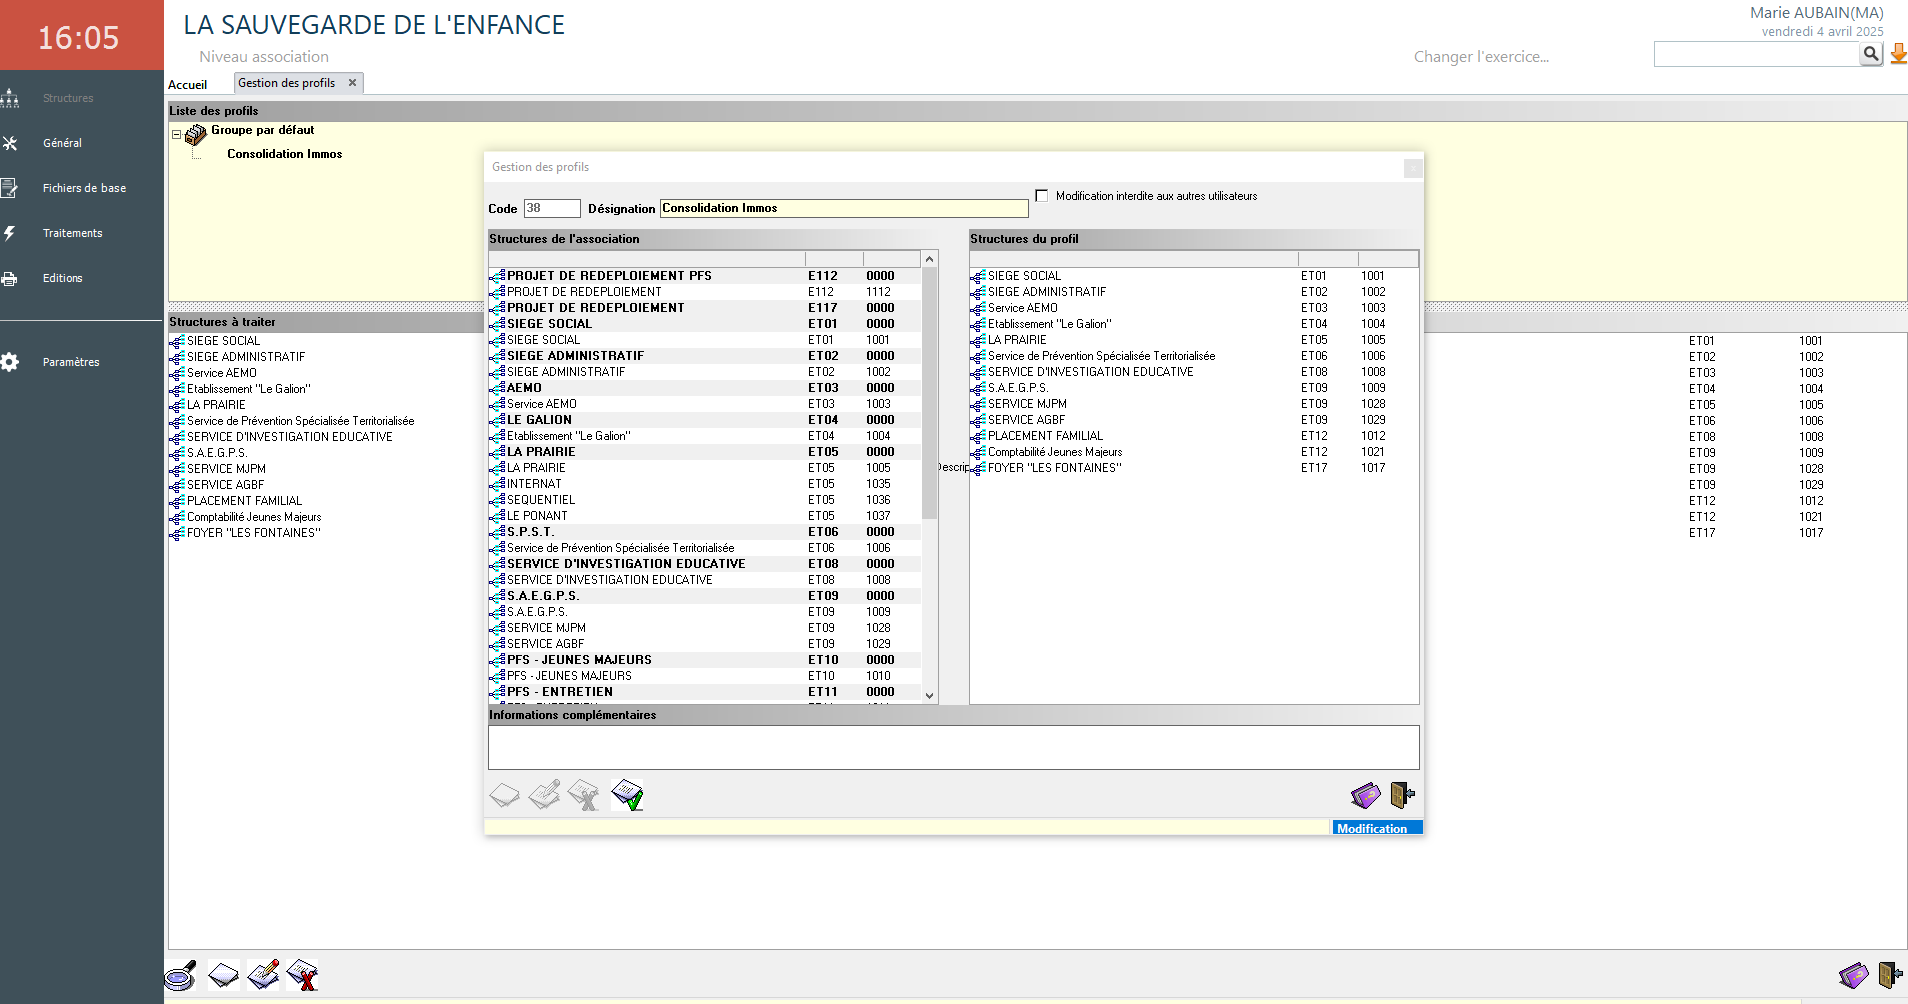This screenshot has width=1908, height=1004.
Task: Check 'Modification interdite aux autres utilisateurs'
Action: pyautogui.click(x=1042, y=196)
